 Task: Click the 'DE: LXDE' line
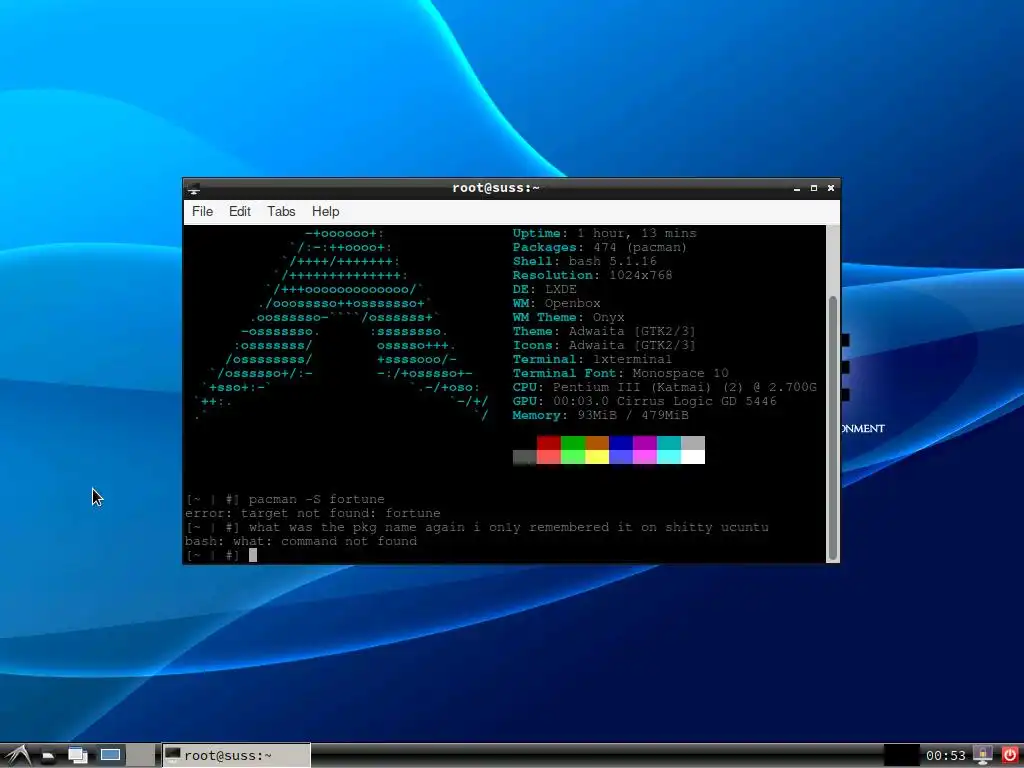coord(545,289)
